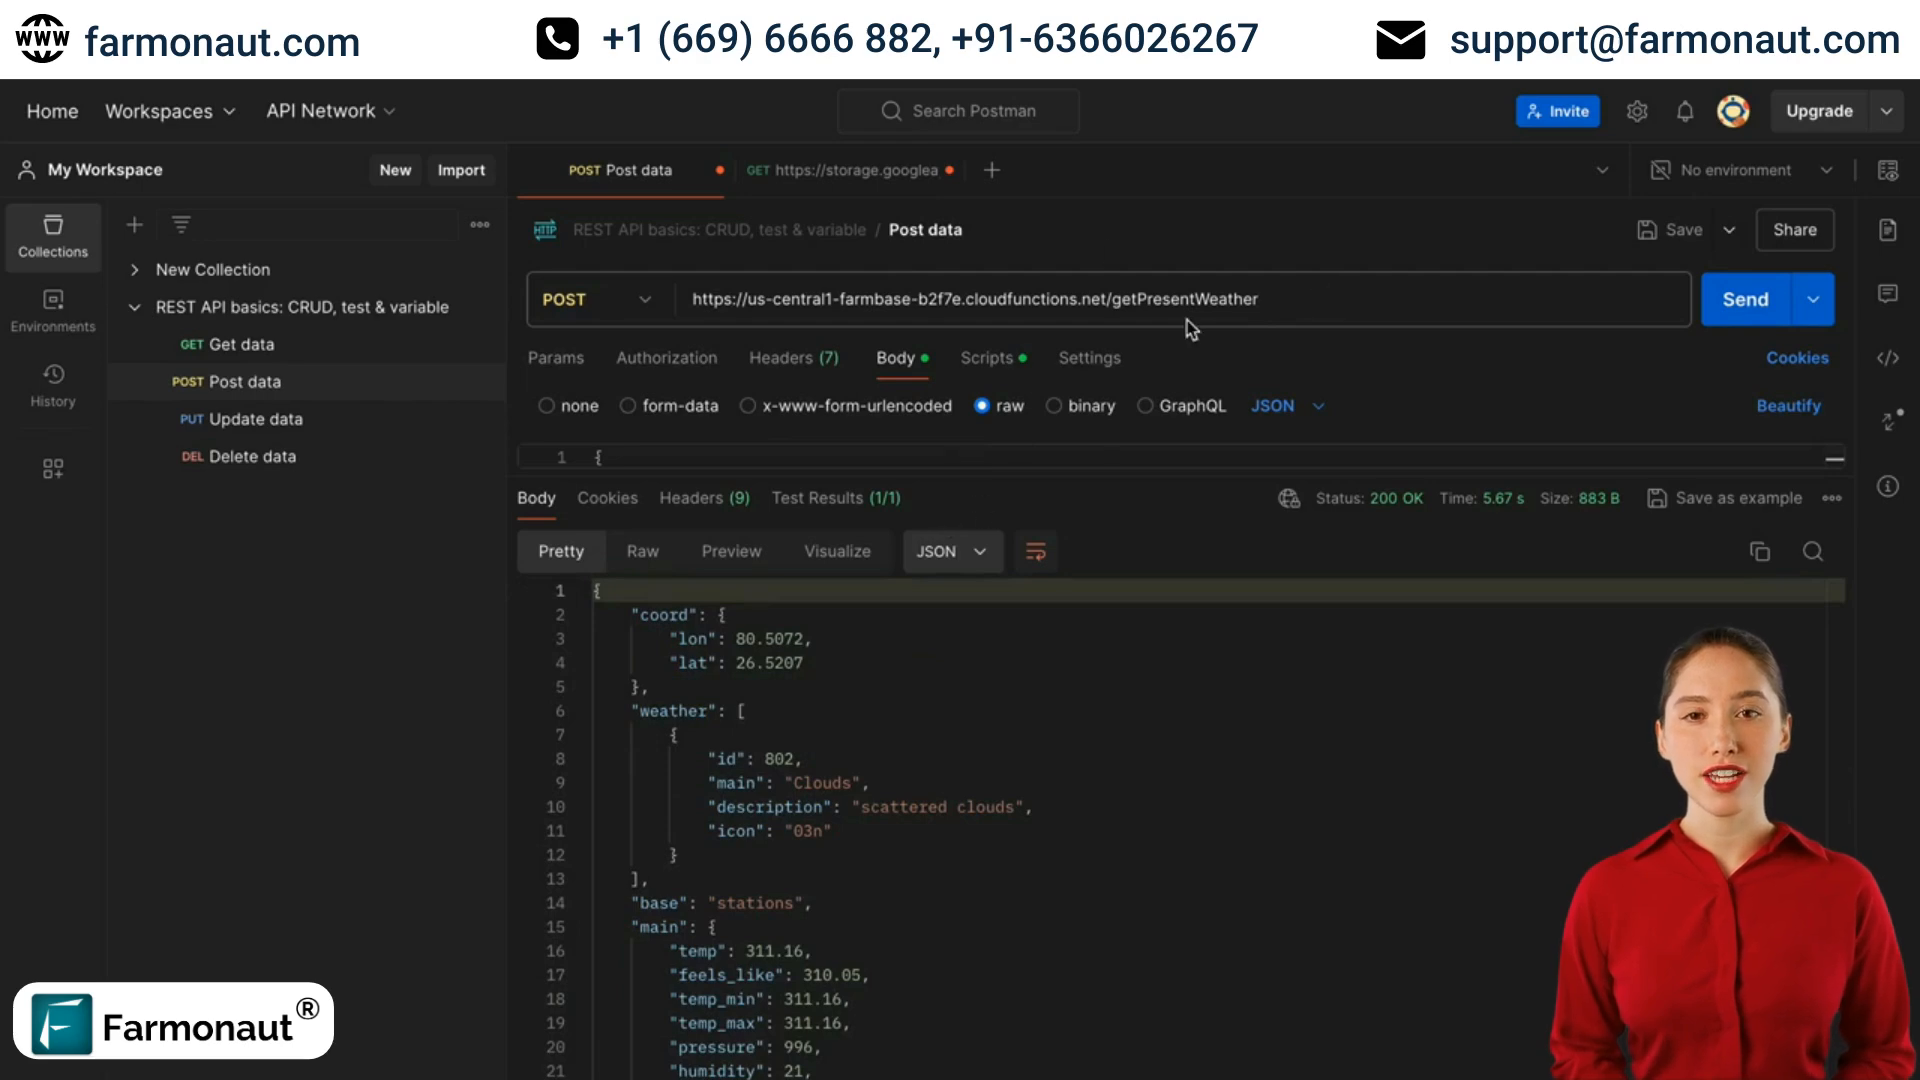The width and height of the screenshot is (1920, 1080).
Task: Select the none radio button
Action: pos(545,406)
